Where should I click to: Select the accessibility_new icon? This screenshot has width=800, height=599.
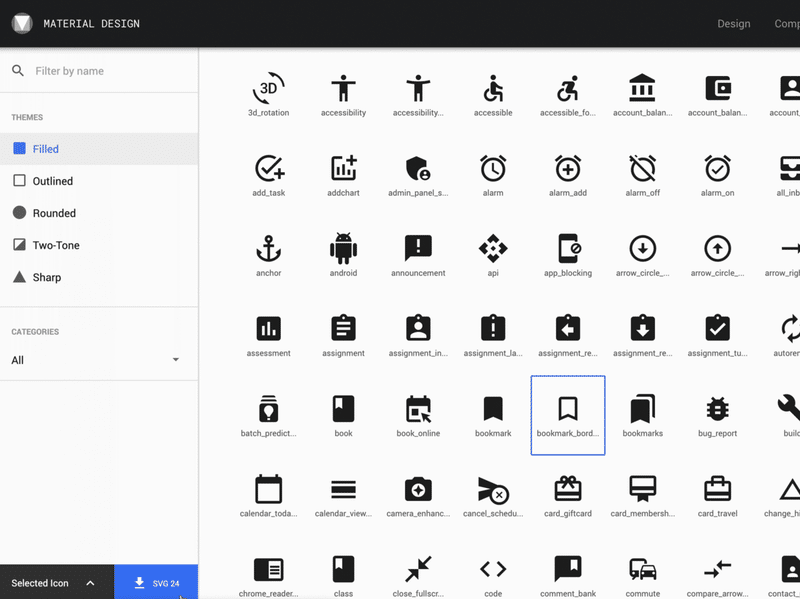pyautogui.click(x=418, y=88)
